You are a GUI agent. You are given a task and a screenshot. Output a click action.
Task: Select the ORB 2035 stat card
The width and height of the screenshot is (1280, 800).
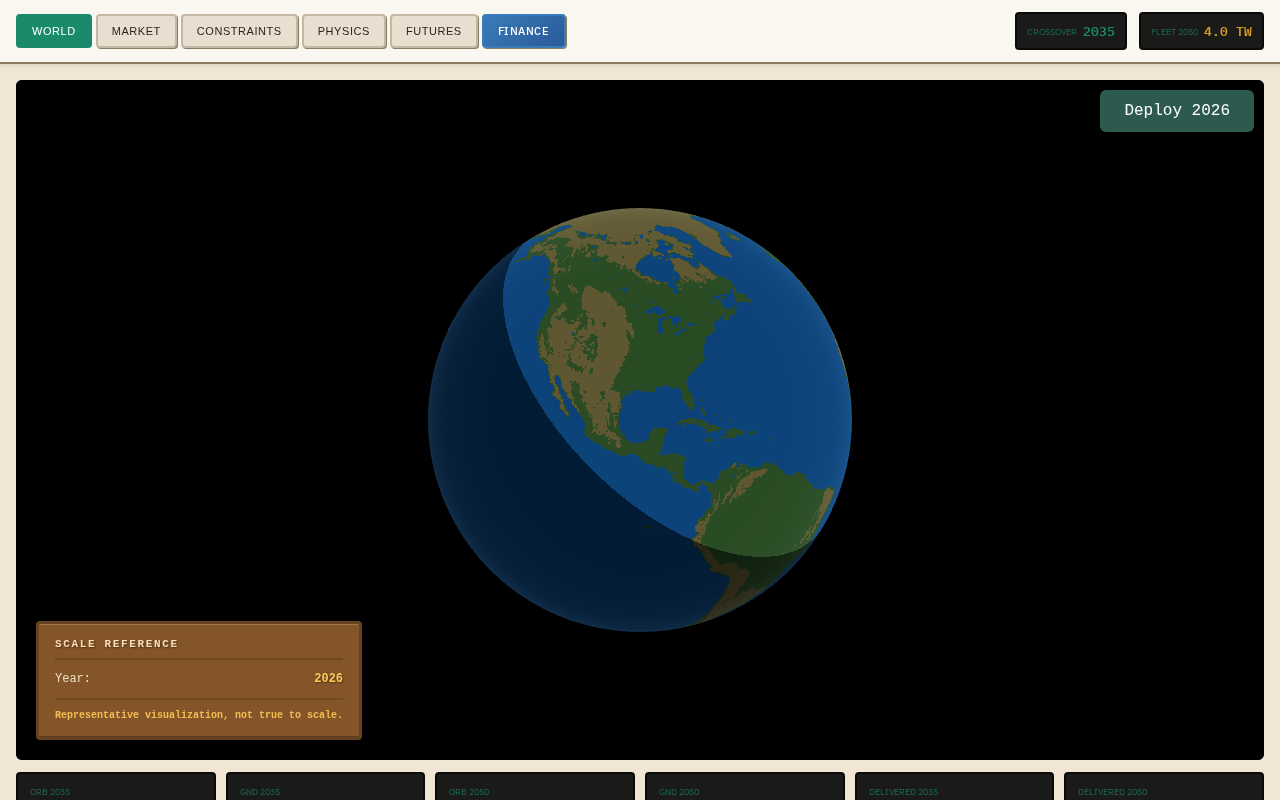(116, 786)
